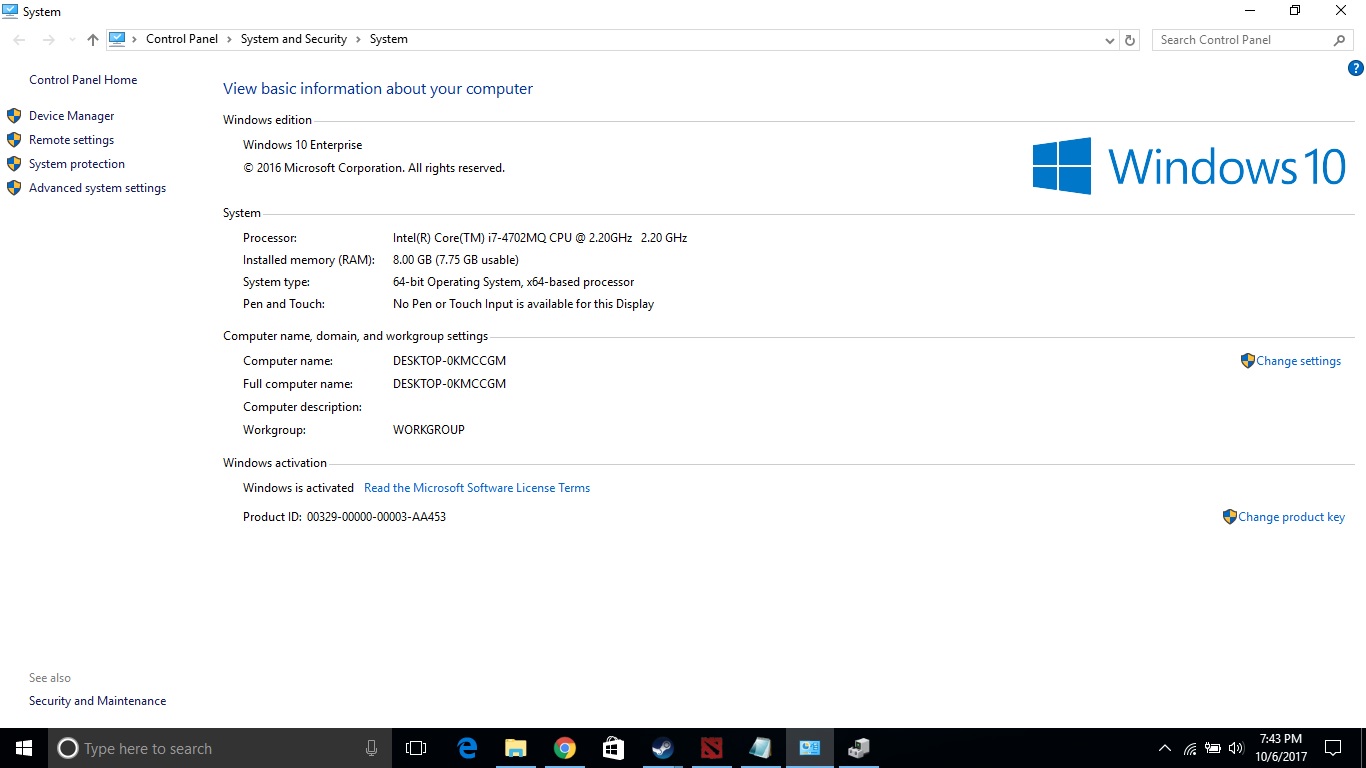Screen dimensions: 1366x768
Task: Open the notepad-style app in taskbar
Action: [x=760, y=748]
